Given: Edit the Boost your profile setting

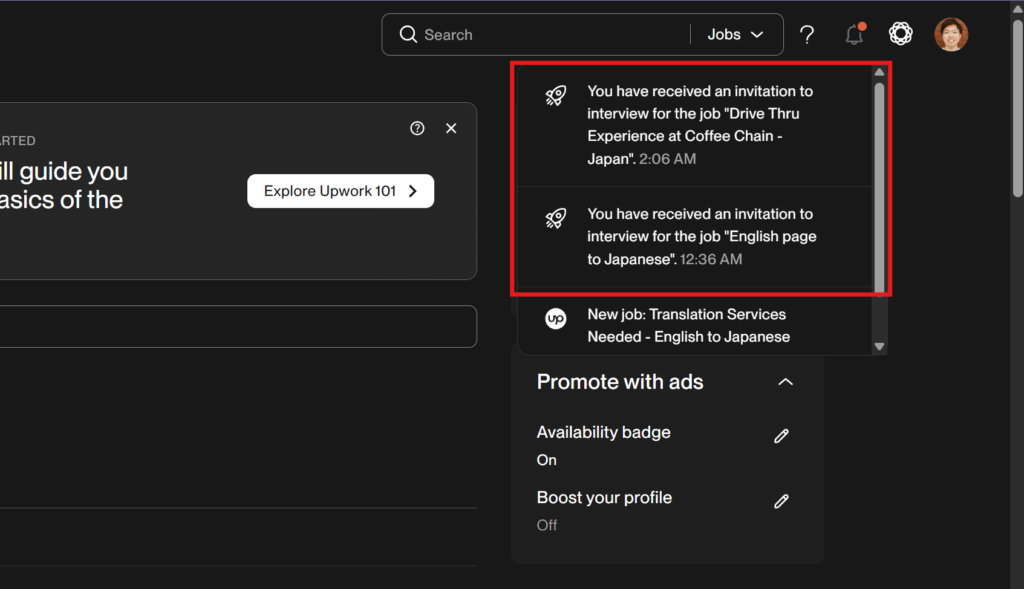Looking at the screenshot, I should [x=782, y=501].
